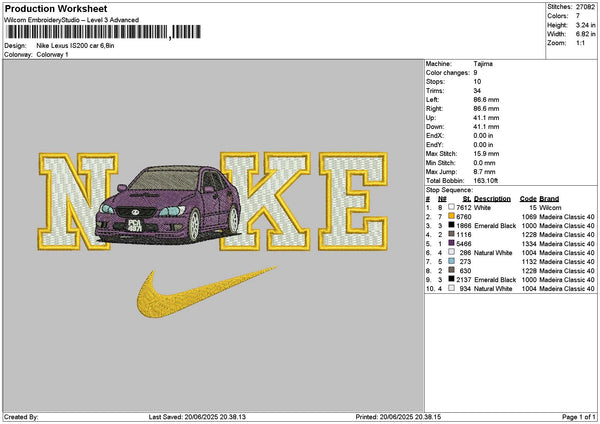600x424 pixels.
Task: Select the 'Wilcom' brand cell in row 1
Action: (550, 207)
